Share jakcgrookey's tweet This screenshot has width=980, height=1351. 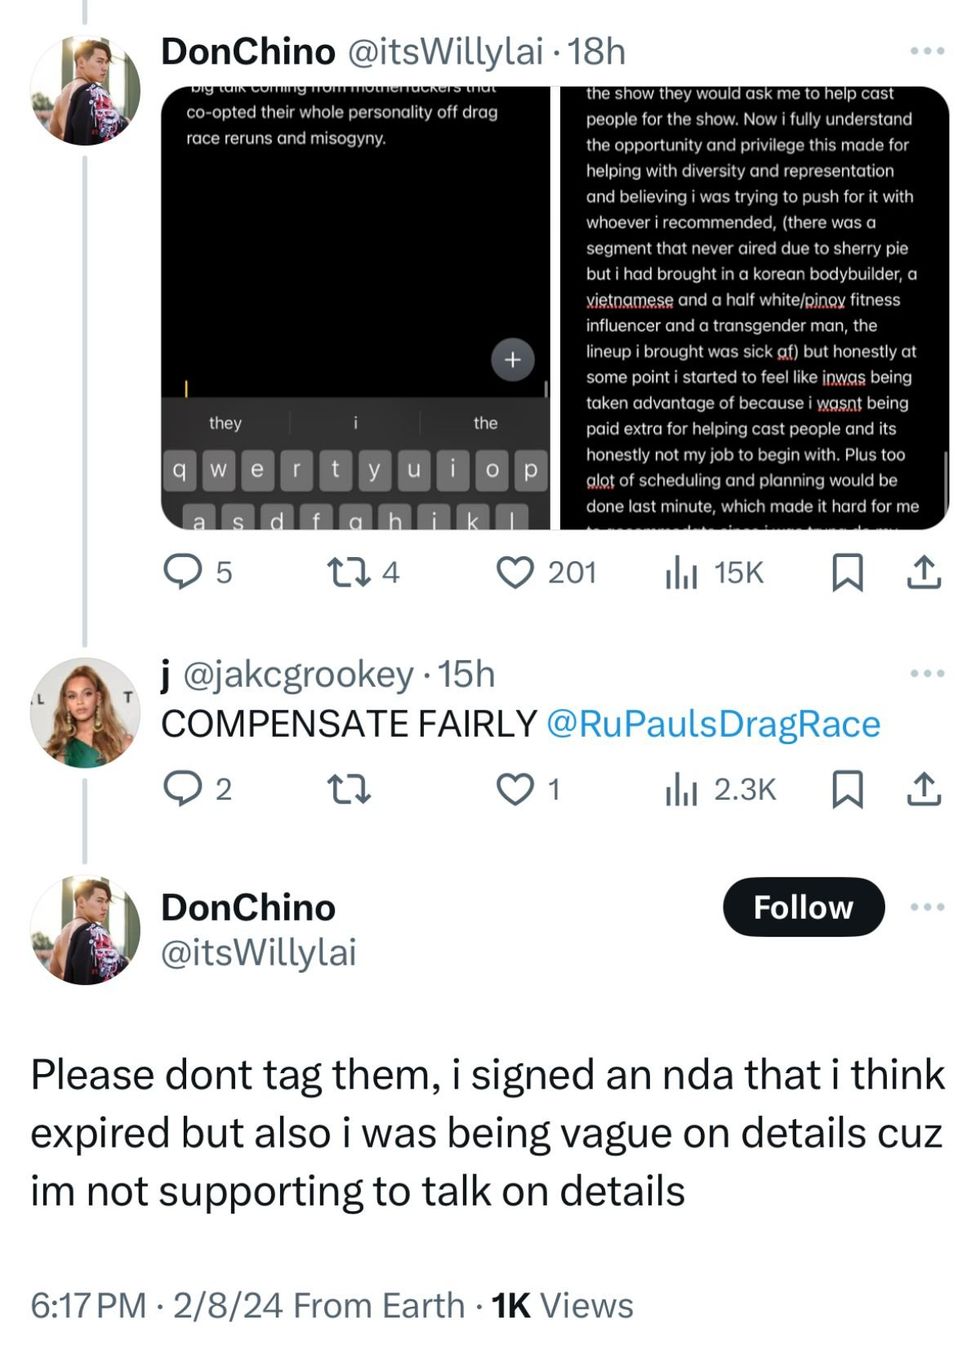(x=923, y=790)
